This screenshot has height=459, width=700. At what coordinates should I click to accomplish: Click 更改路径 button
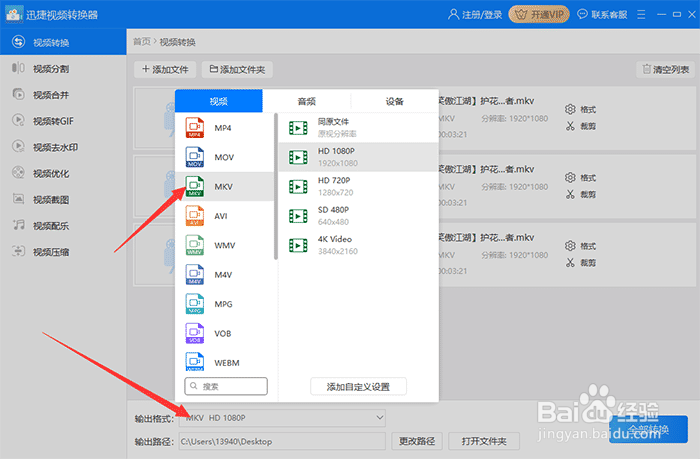point(417,441)
